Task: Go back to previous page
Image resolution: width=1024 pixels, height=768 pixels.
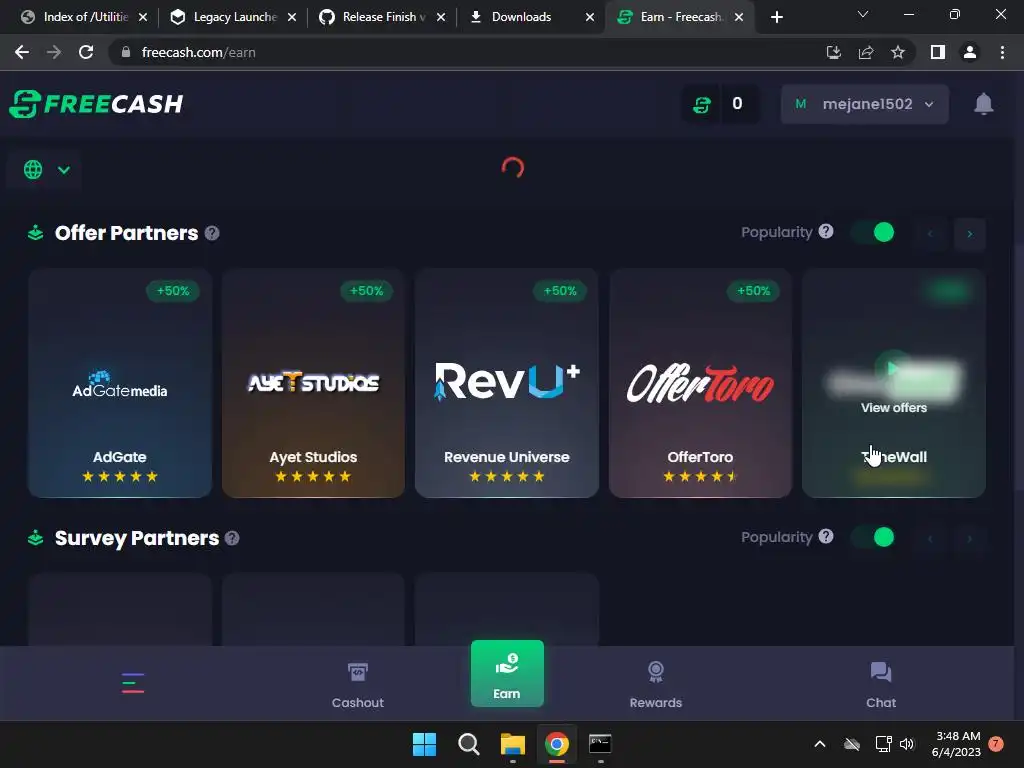Action: coord(22,52)
